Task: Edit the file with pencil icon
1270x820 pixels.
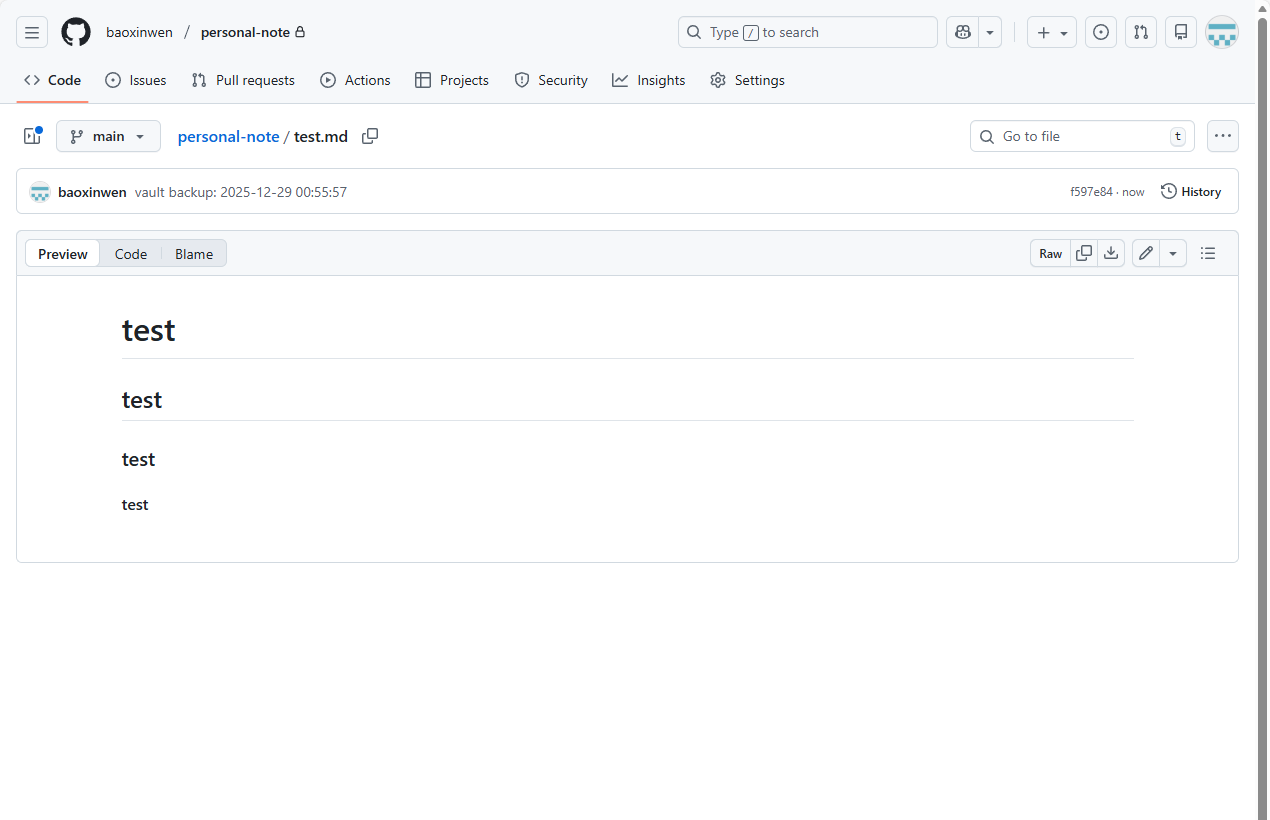Action: click(1146, 254)
